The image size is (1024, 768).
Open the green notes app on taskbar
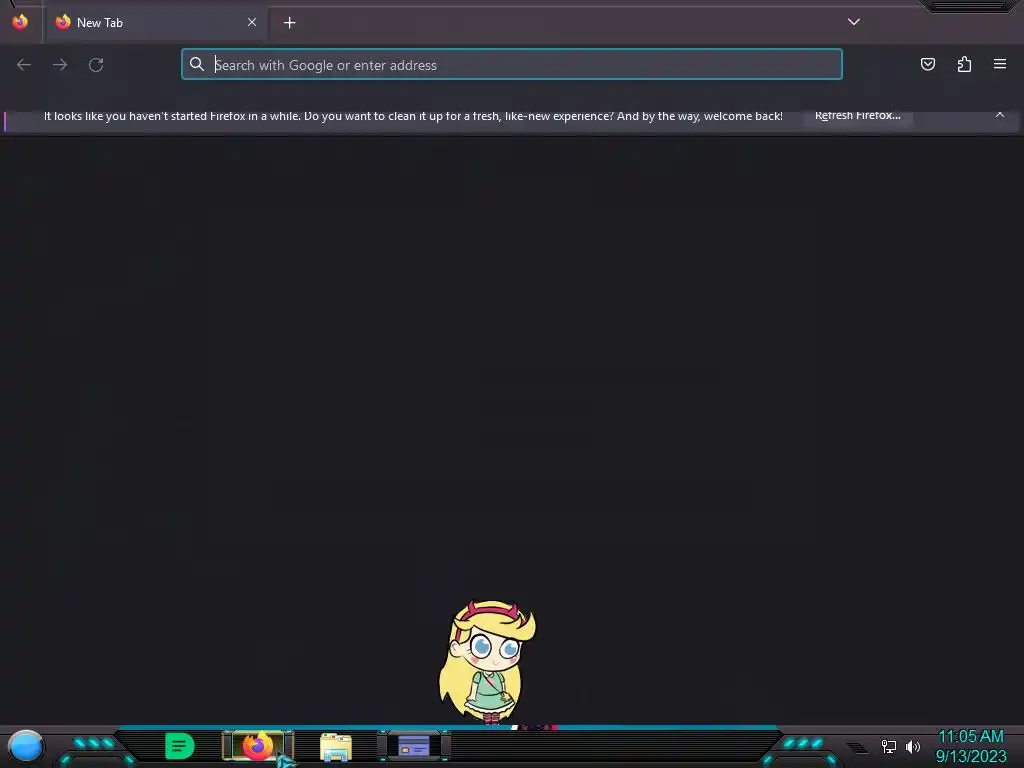tap(180, 746)
